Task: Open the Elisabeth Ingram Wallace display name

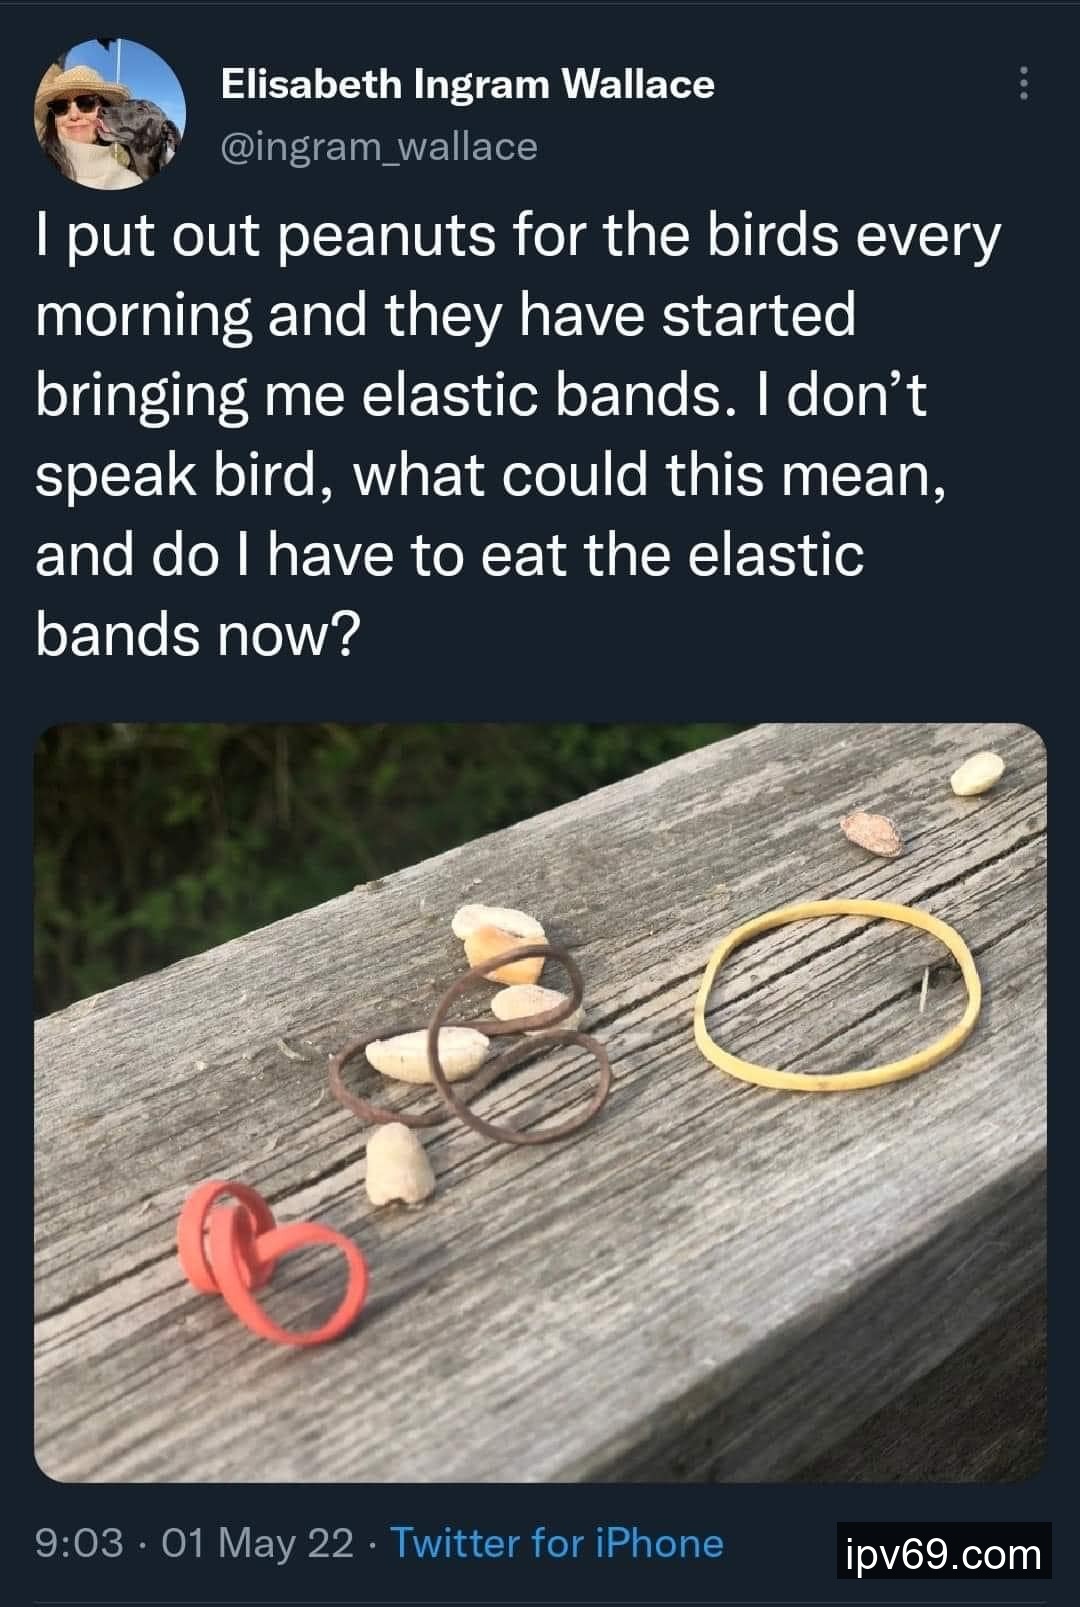Action: tap(467, 84)
